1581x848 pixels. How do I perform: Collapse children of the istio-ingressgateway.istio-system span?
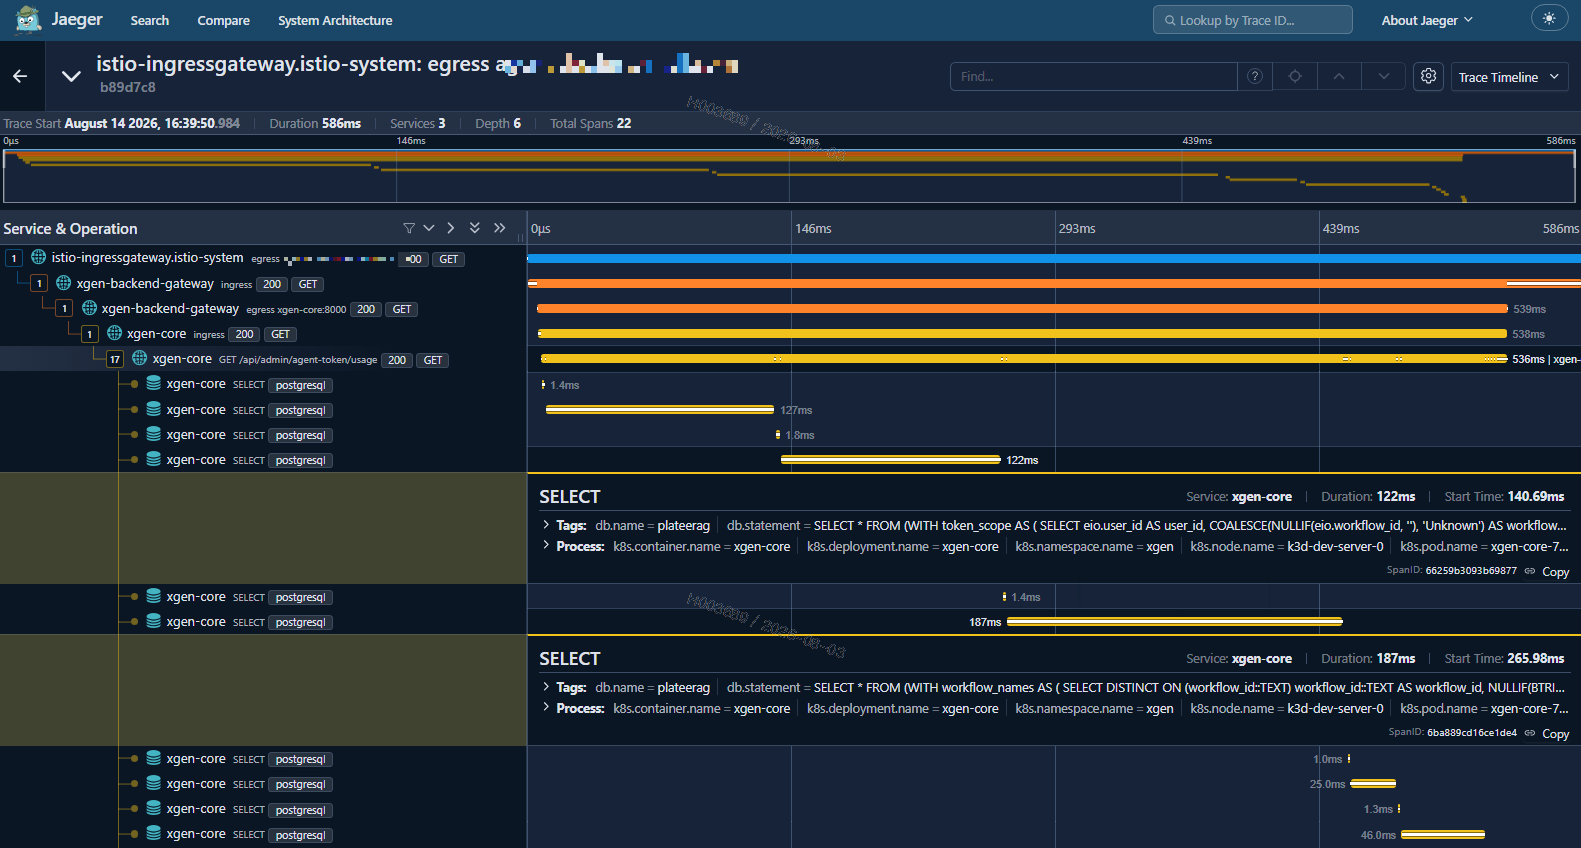14,259
